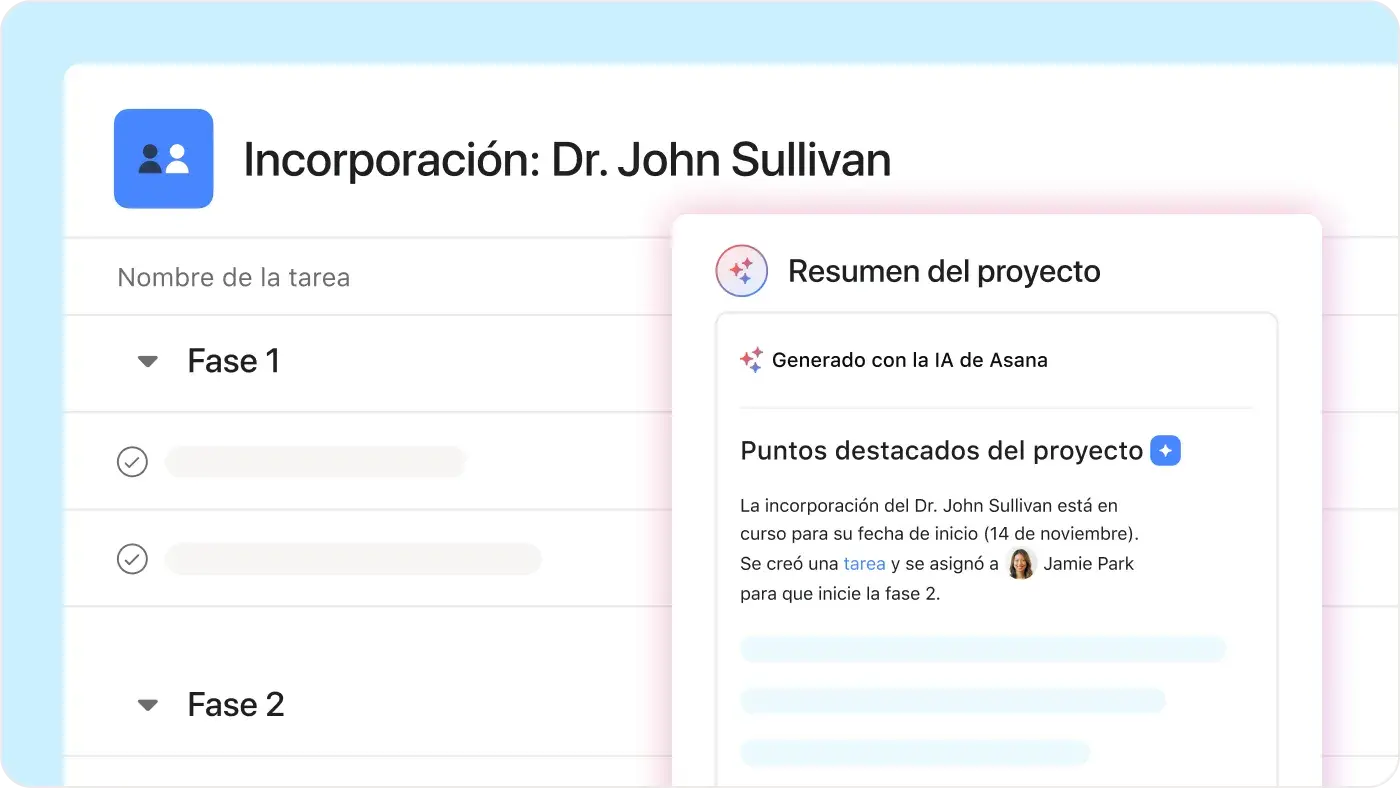
Task: Collapse the Fase 2 section
Action: tap(148, 705)
